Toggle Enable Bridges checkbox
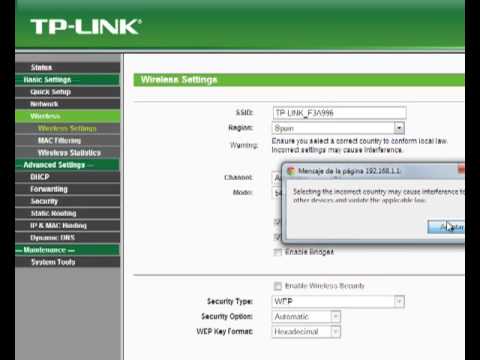Image resolution: width=480 pixels, height=360 pixels. click(x=277, y=252)
